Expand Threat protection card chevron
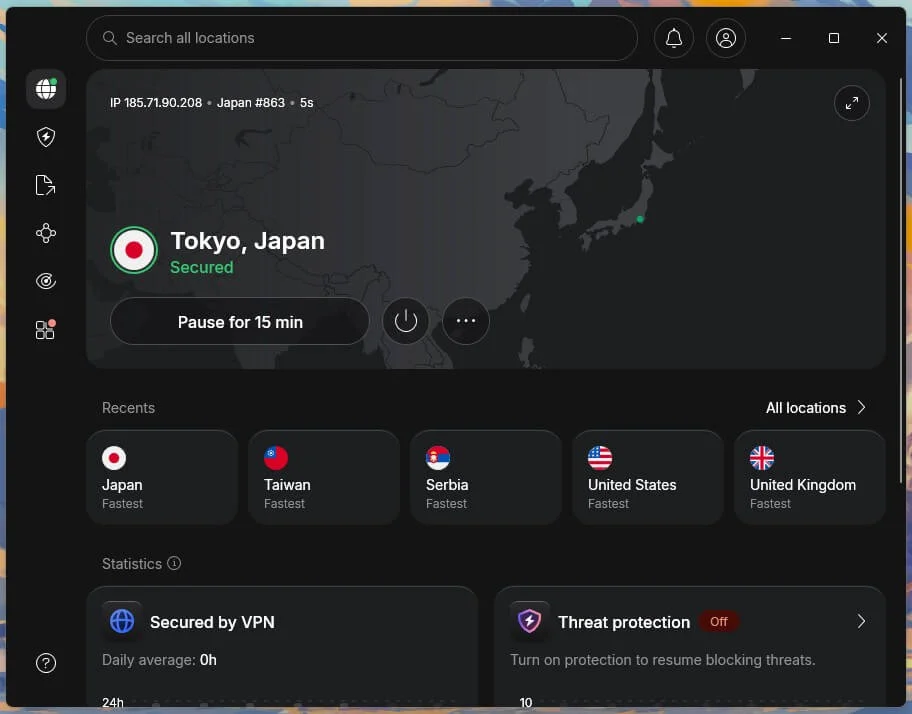 861,622
